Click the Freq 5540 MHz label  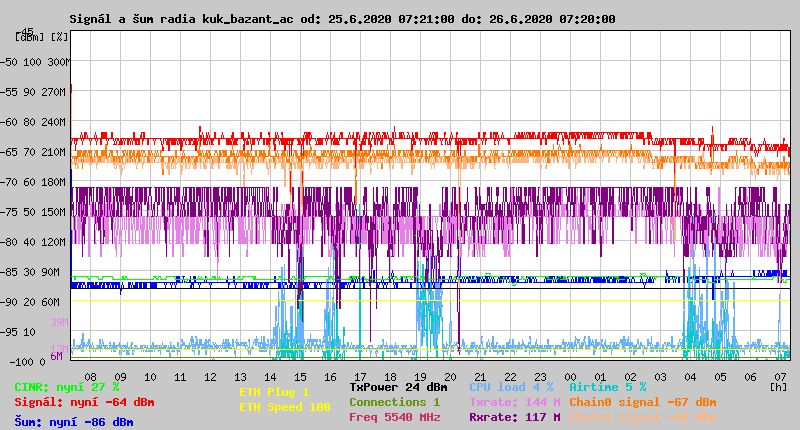tap(394, 417)
